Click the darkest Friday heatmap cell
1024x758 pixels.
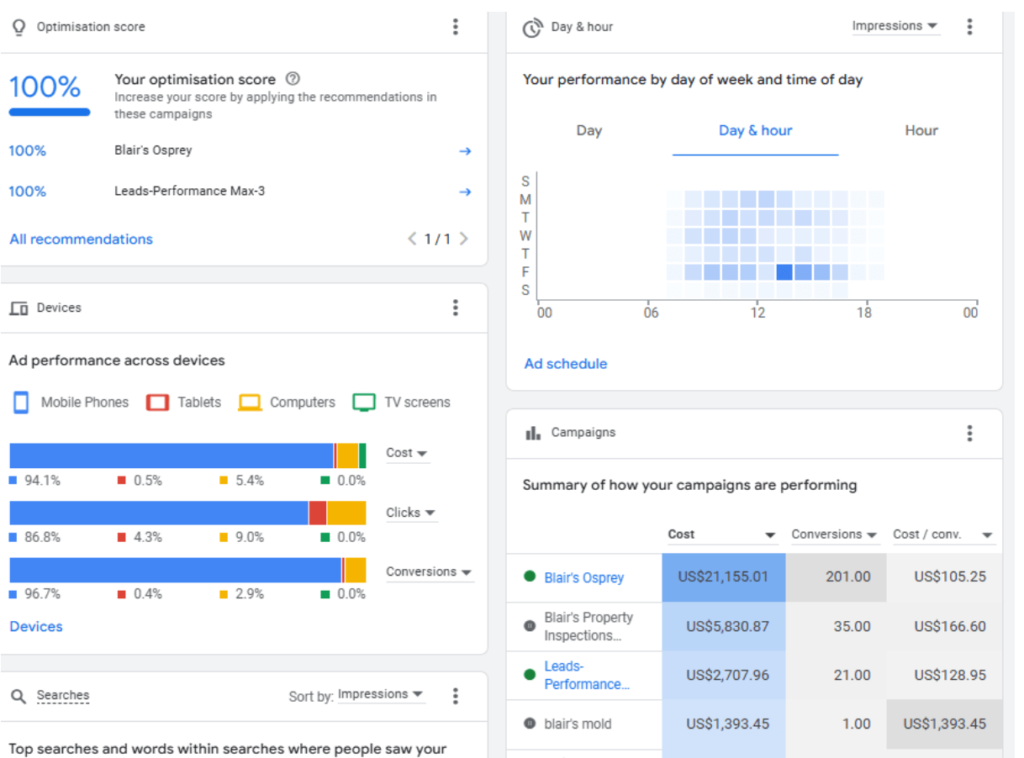point(785,272)
